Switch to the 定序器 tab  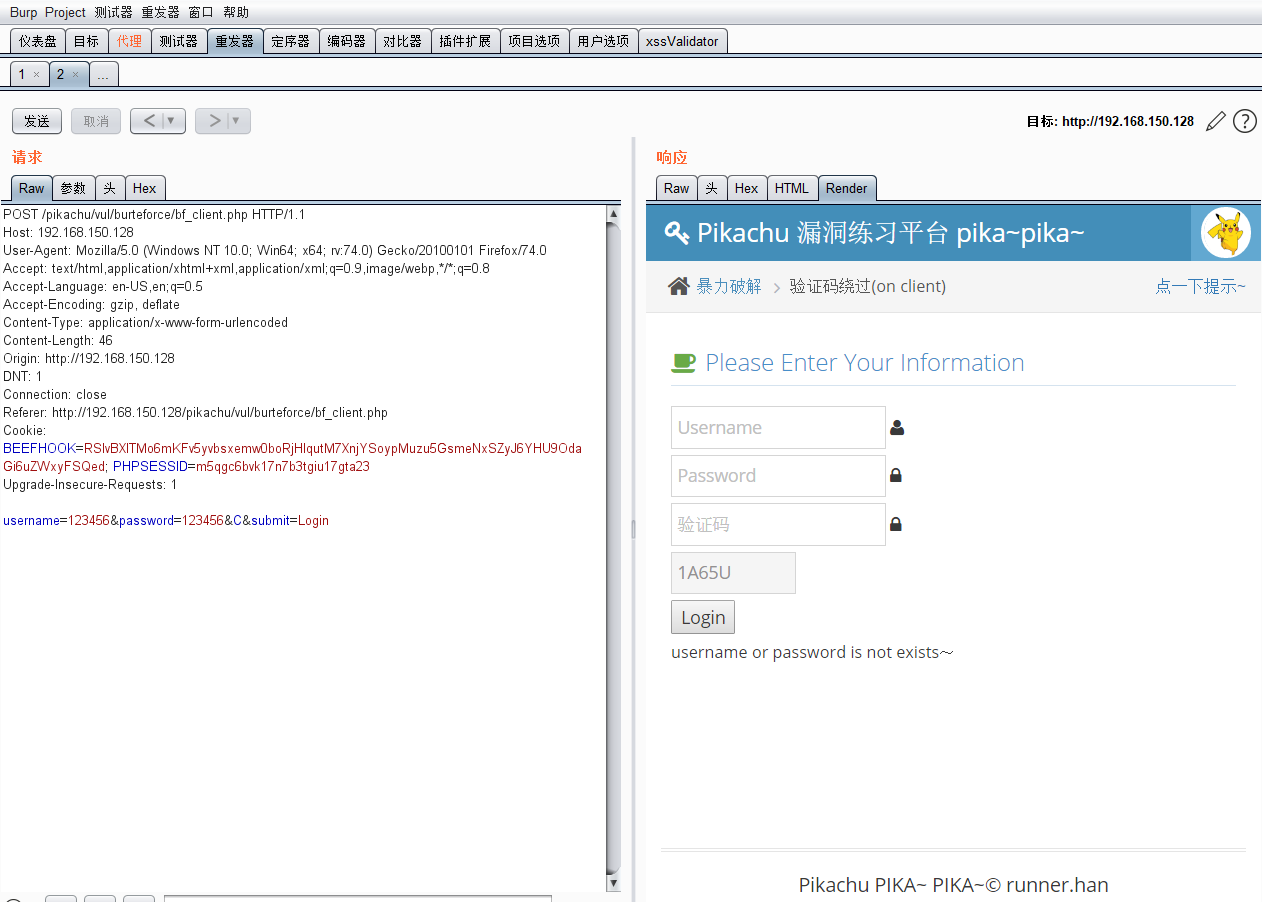point(291,41)
